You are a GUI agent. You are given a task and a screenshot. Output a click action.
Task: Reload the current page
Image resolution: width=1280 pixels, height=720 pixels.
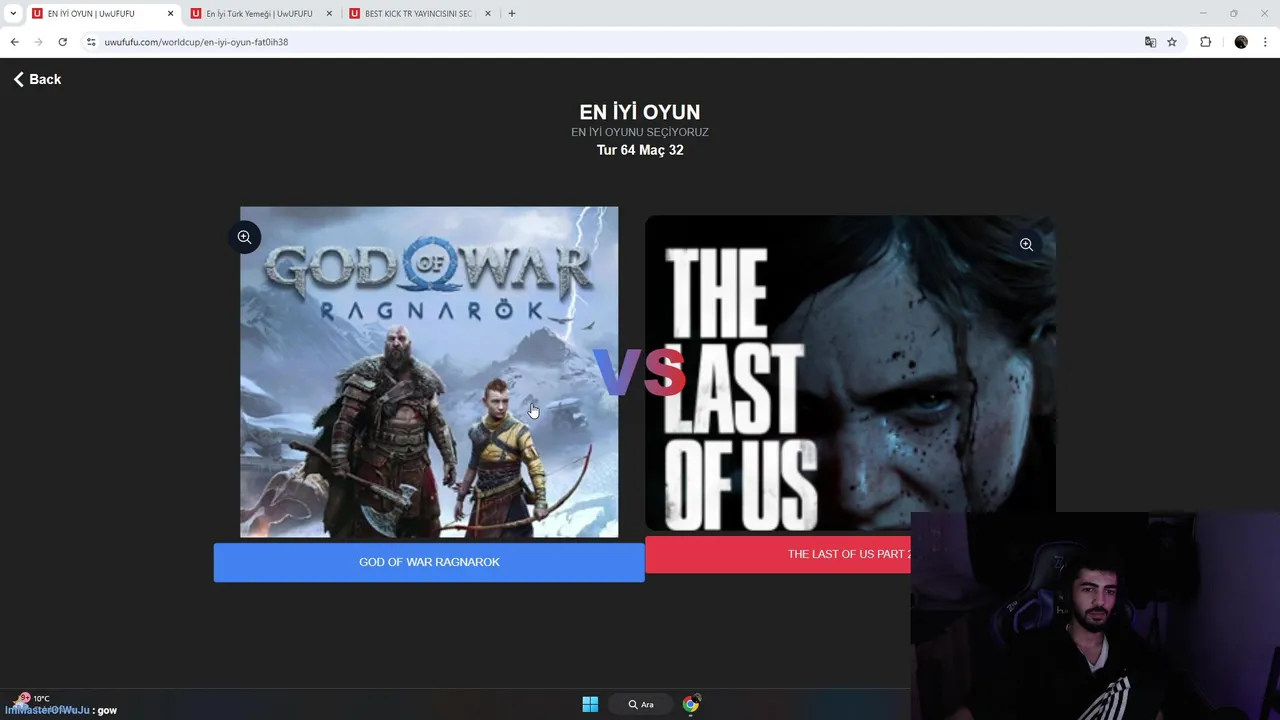(x=62, y=42)
